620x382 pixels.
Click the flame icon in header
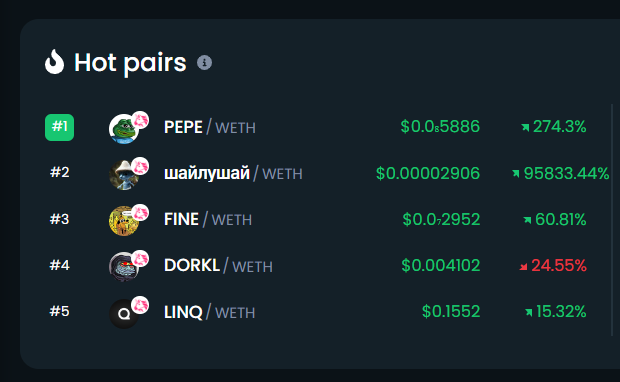pyautogui.click(x=54, y=62)
